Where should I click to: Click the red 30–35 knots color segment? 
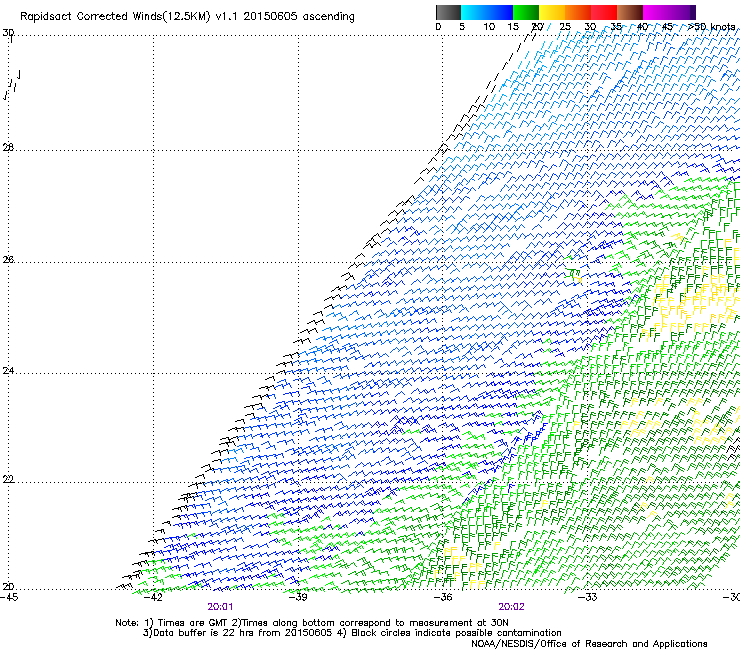[604, 12]
